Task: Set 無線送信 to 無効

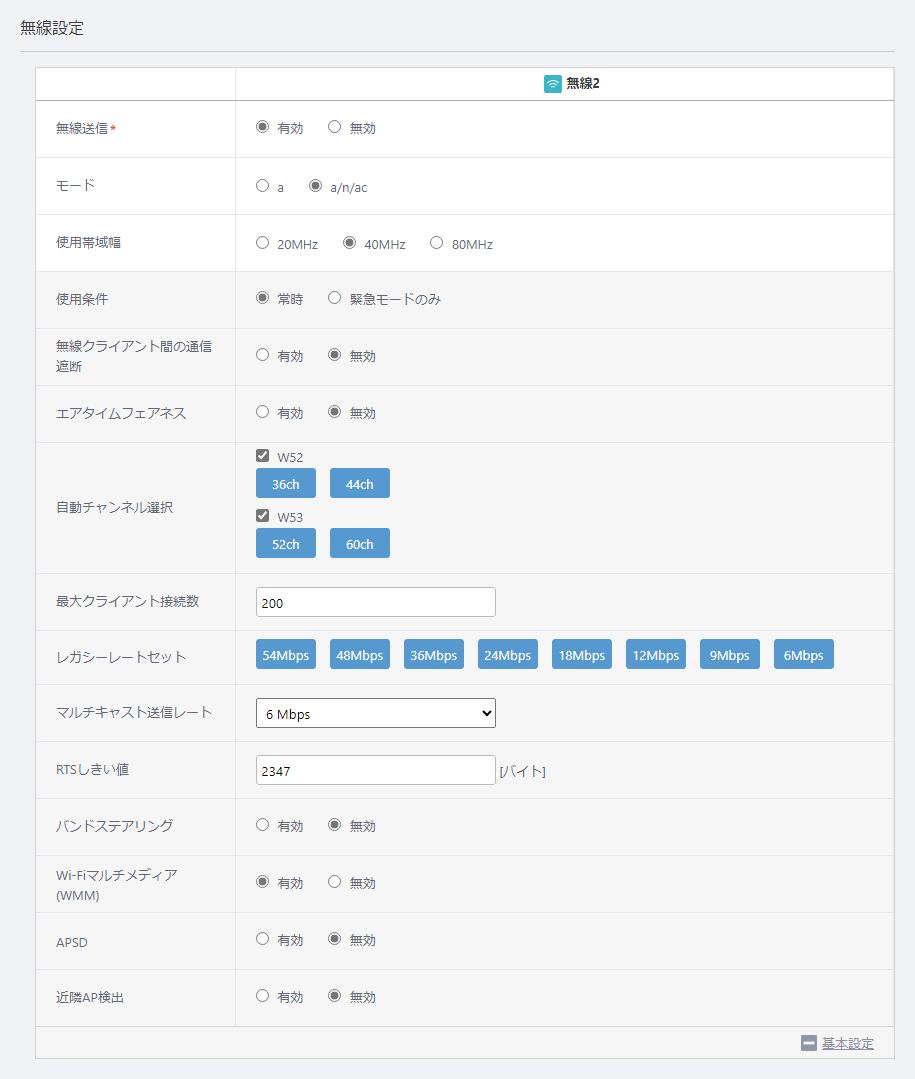Action: 334,127
